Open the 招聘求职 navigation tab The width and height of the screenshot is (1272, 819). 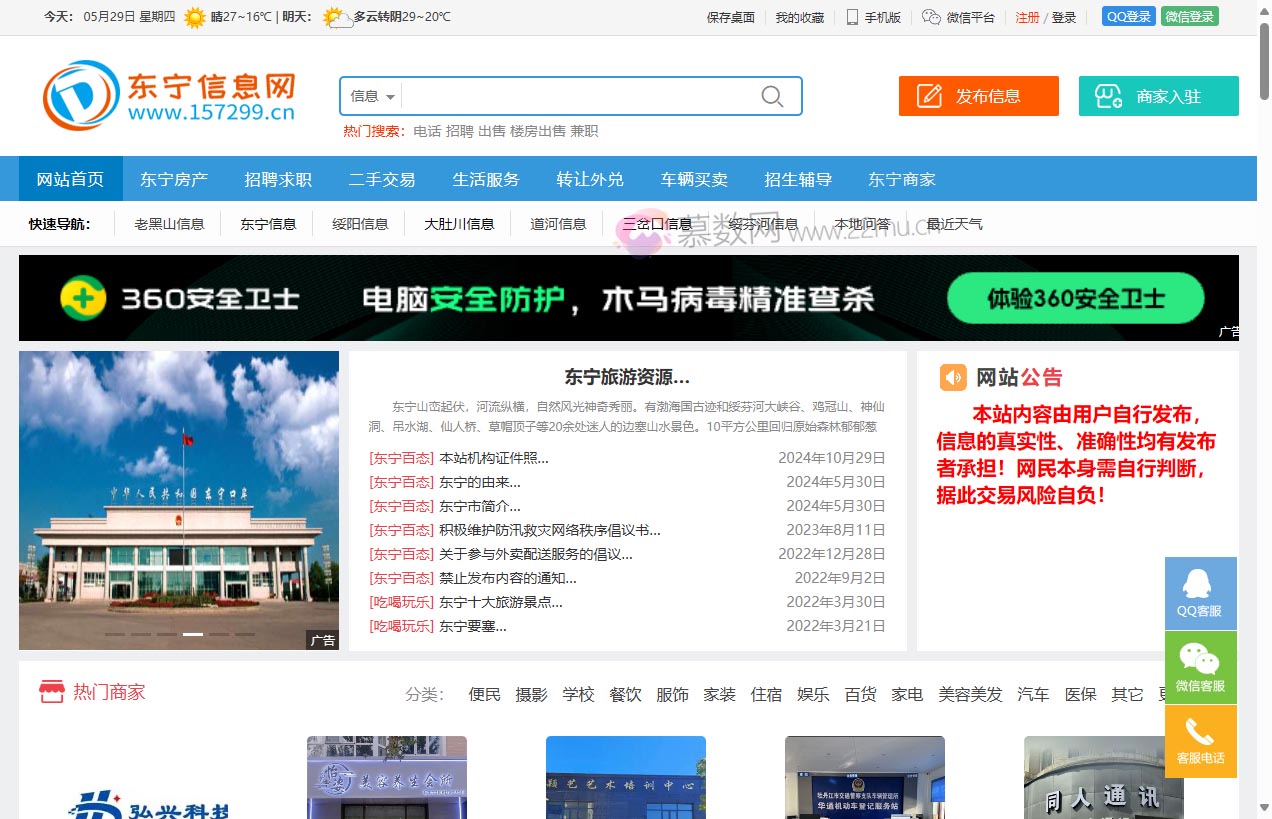[x=278, y=179]
